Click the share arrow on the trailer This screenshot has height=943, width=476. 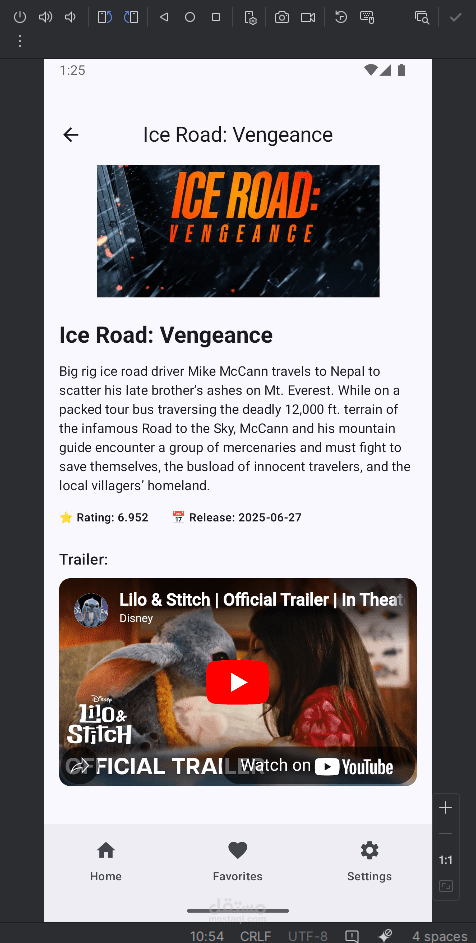[x=80, y=766]
